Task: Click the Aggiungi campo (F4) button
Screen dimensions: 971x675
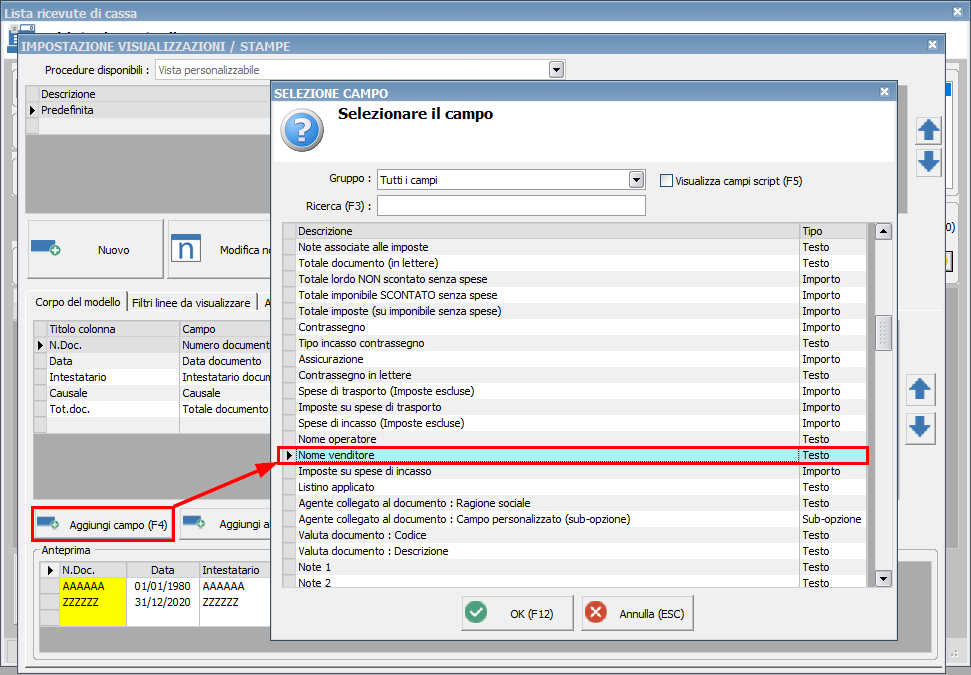Action: coord(103,525)
